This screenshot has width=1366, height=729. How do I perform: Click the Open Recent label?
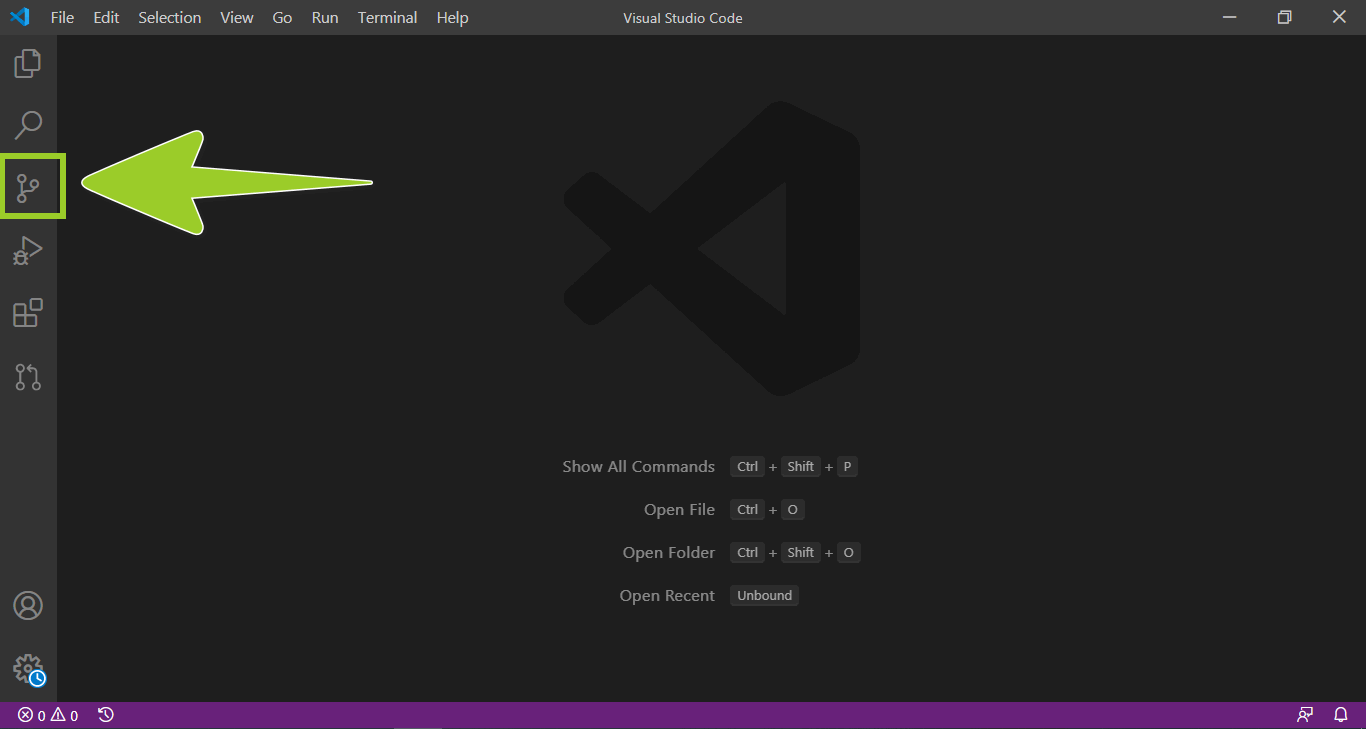click(667, 596)
